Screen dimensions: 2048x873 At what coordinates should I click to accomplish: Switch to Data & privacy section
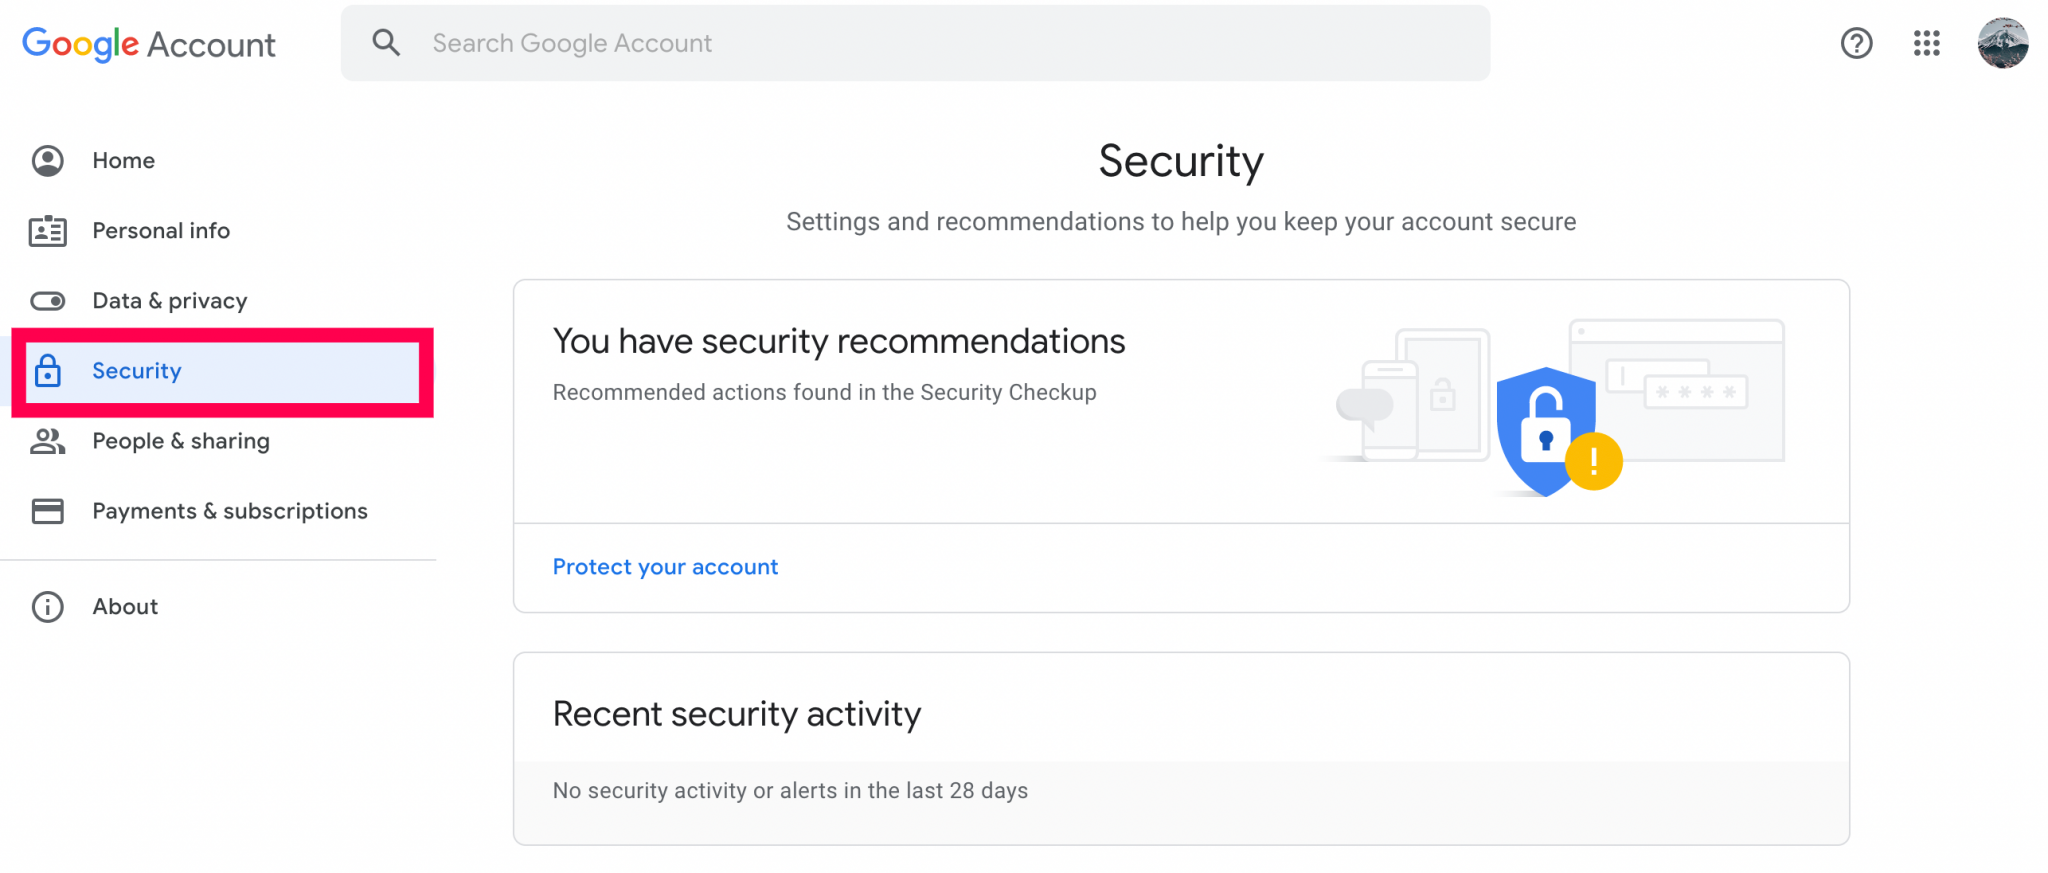170,300
